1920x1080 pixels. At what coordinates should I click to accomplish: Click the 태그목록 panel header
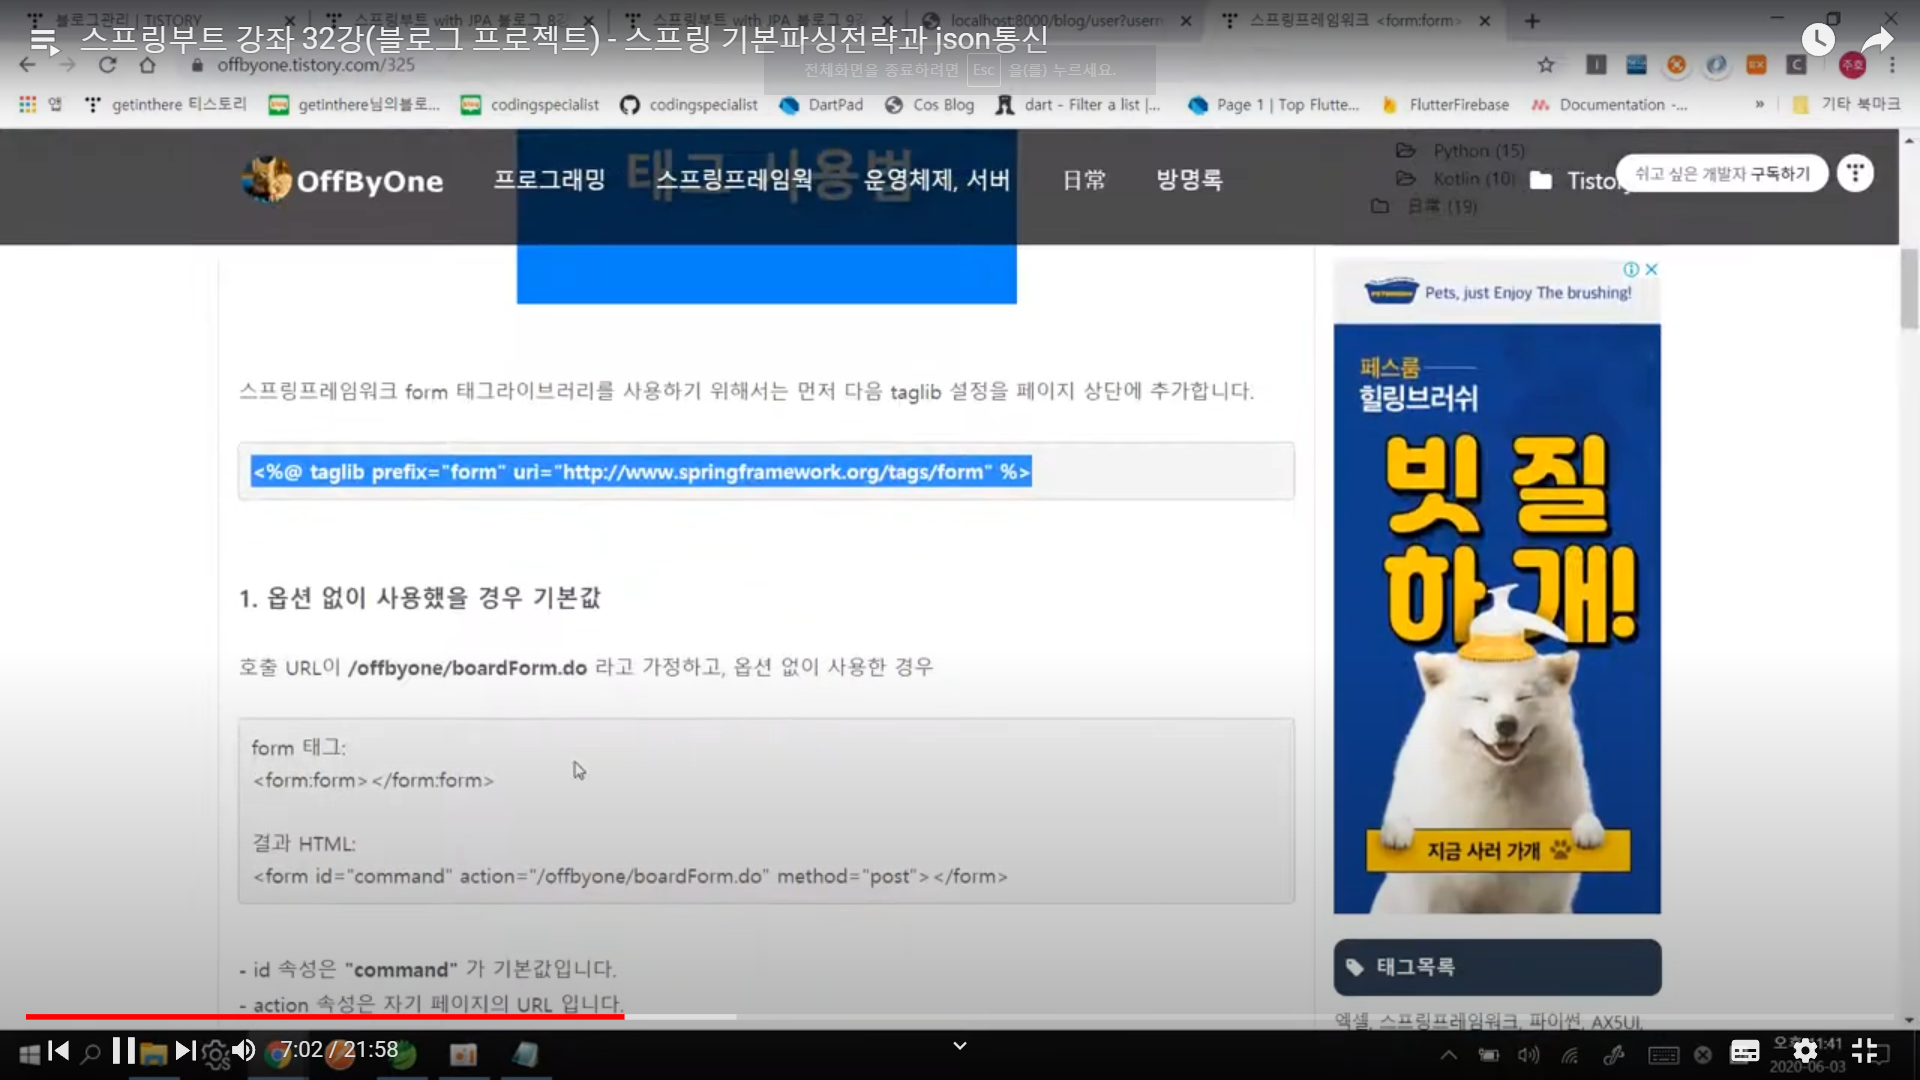click(1497, 967)
